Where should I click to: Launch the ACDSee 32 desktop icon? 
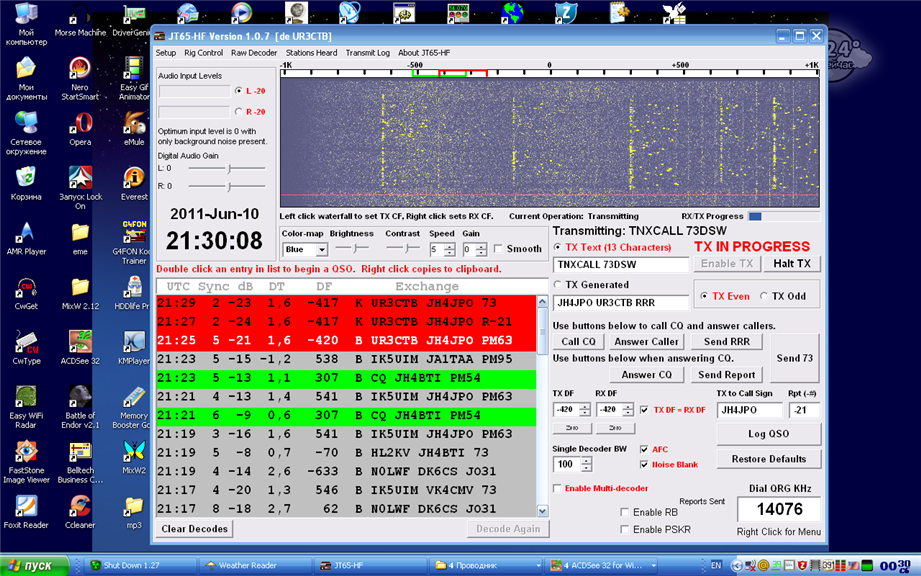pos(80,348)
